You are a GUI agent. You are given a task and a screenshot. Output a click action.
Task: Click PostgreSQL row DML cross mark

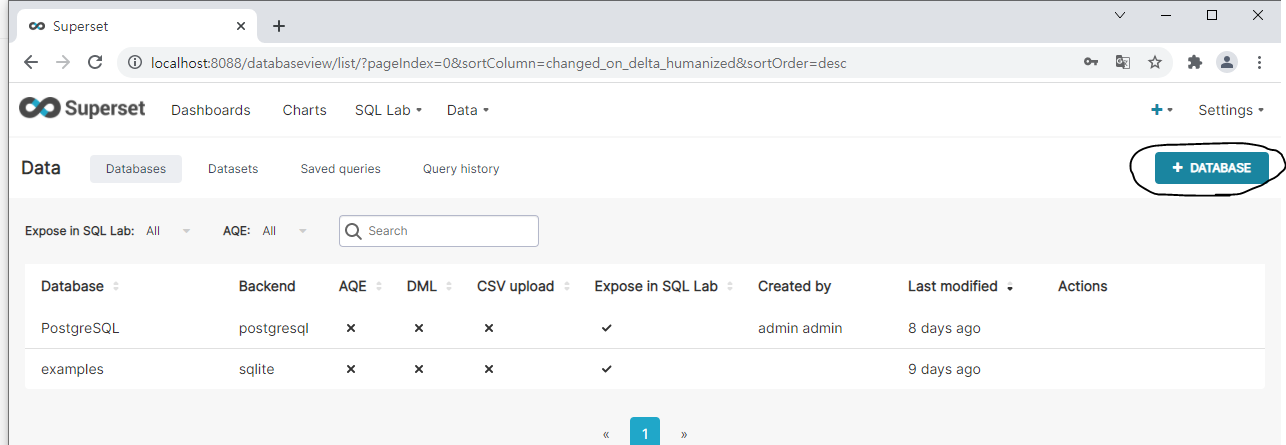pyautogui.click(x=419, y=328)
